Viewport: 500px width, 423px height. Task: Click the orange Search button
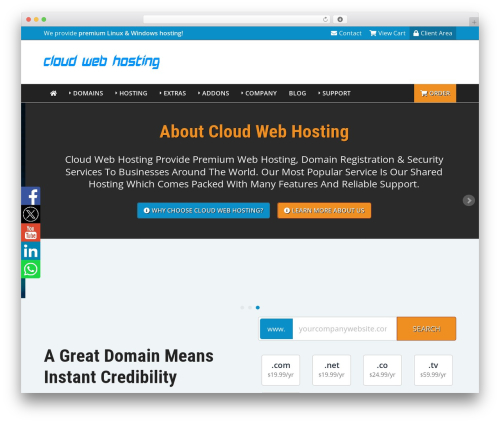[x=426, y=329]
